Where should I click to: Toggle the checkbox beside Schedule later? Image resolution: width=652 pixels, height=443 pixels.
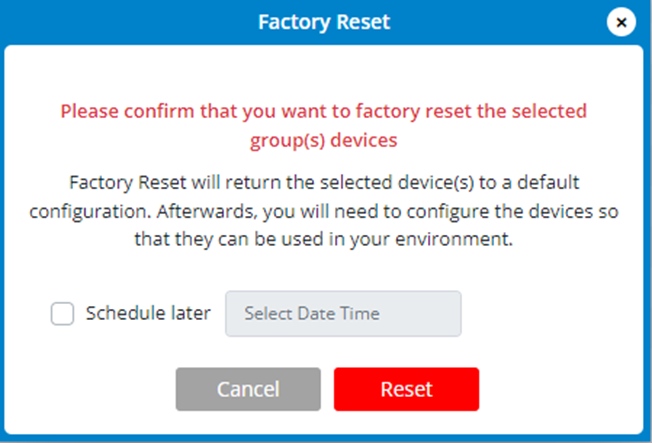click(62, 314)
